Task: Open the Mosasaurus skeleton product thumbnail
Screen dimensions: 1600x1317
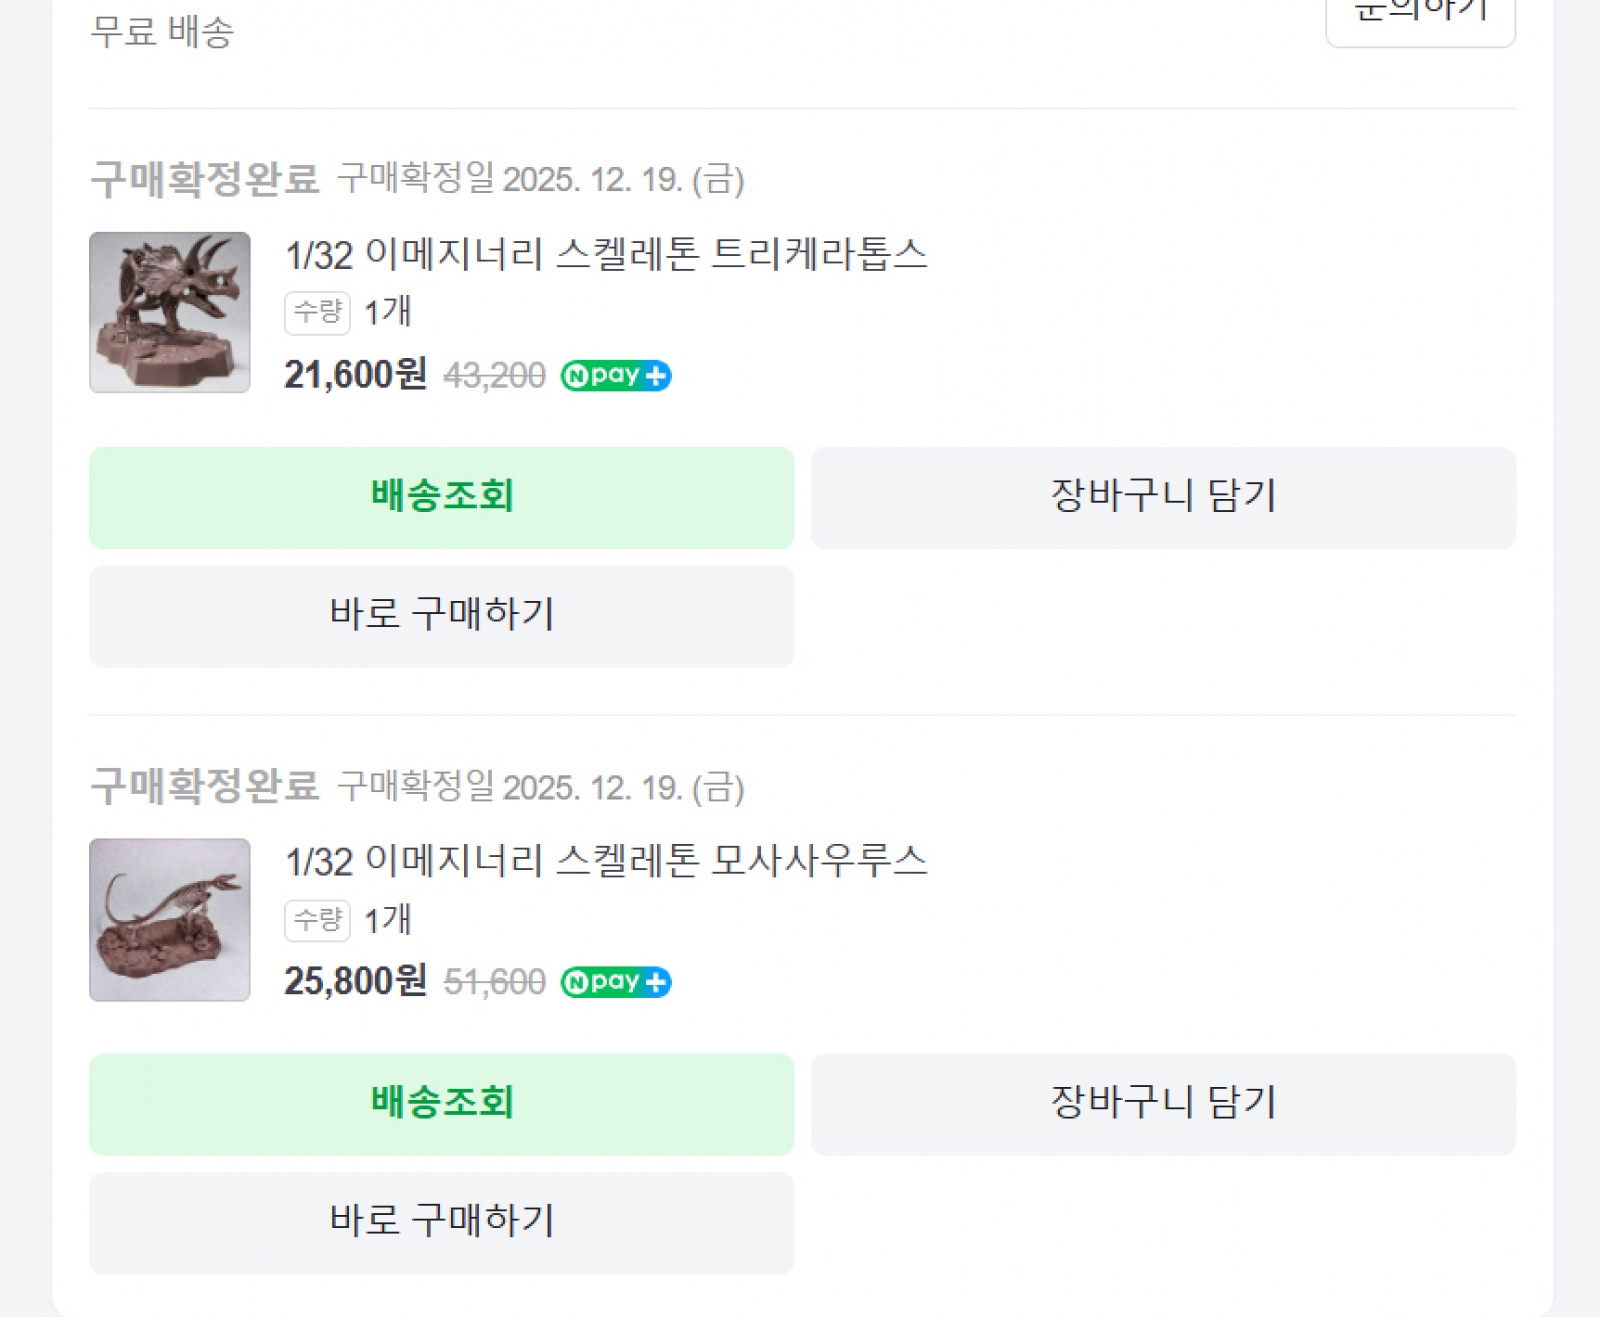Action: click(x=170, y=919)
